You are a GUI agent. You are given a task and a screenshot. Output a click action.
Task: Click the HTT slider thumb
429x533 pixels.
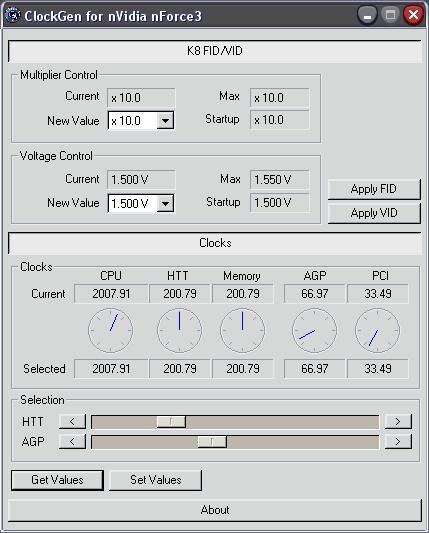point(171,422)
